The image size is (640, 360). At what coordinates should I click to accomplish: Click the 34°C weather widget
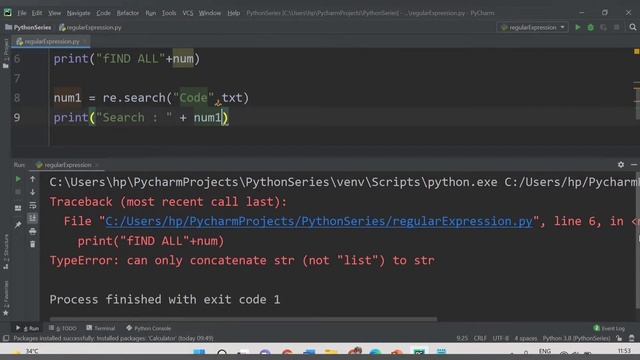[x=25, y=351]
